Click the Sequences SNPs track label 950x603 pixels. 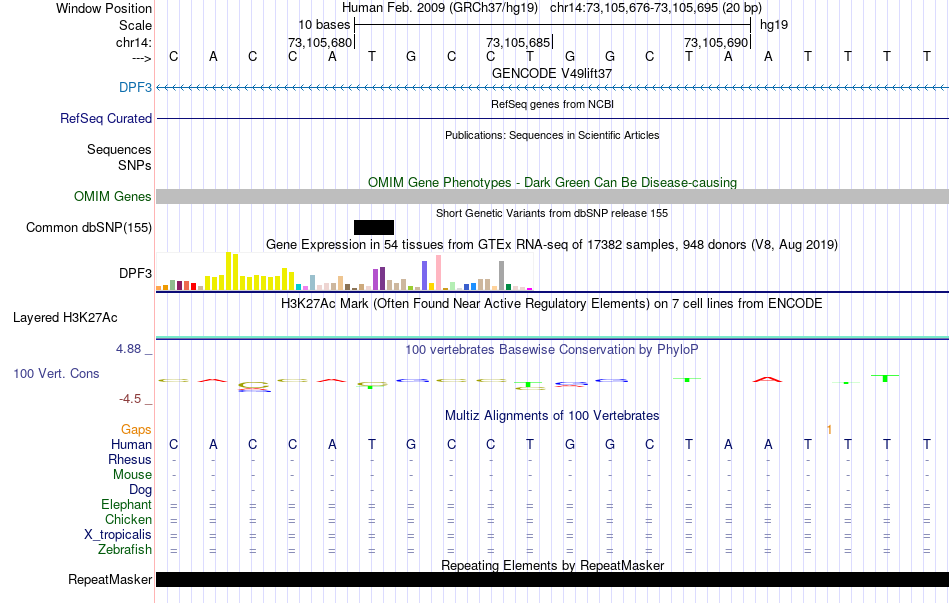[x=119, y=157]
